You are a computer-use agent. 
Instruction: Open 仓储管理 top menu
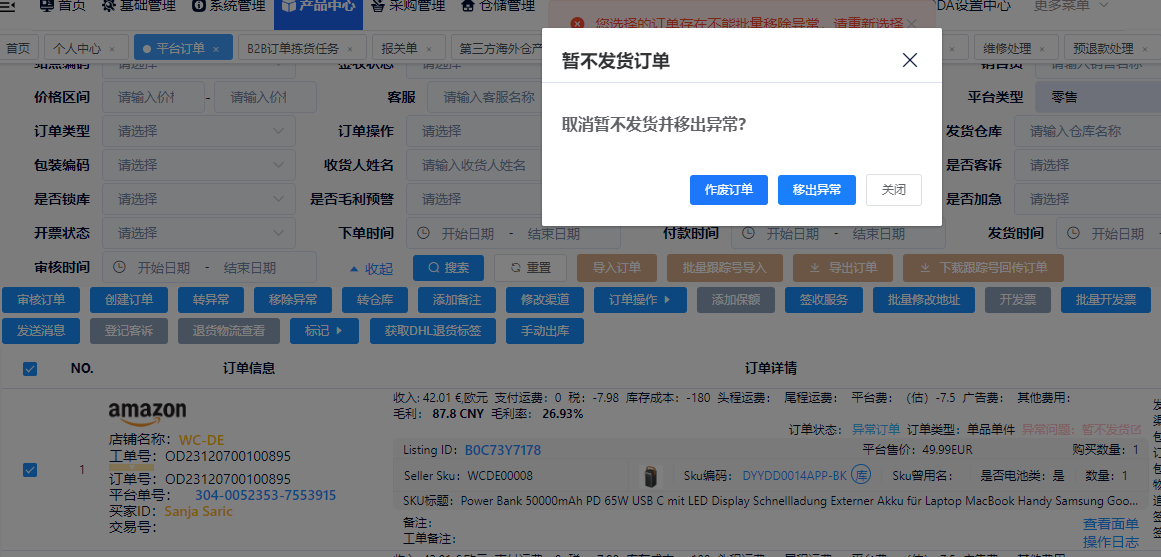pos(498,7)
